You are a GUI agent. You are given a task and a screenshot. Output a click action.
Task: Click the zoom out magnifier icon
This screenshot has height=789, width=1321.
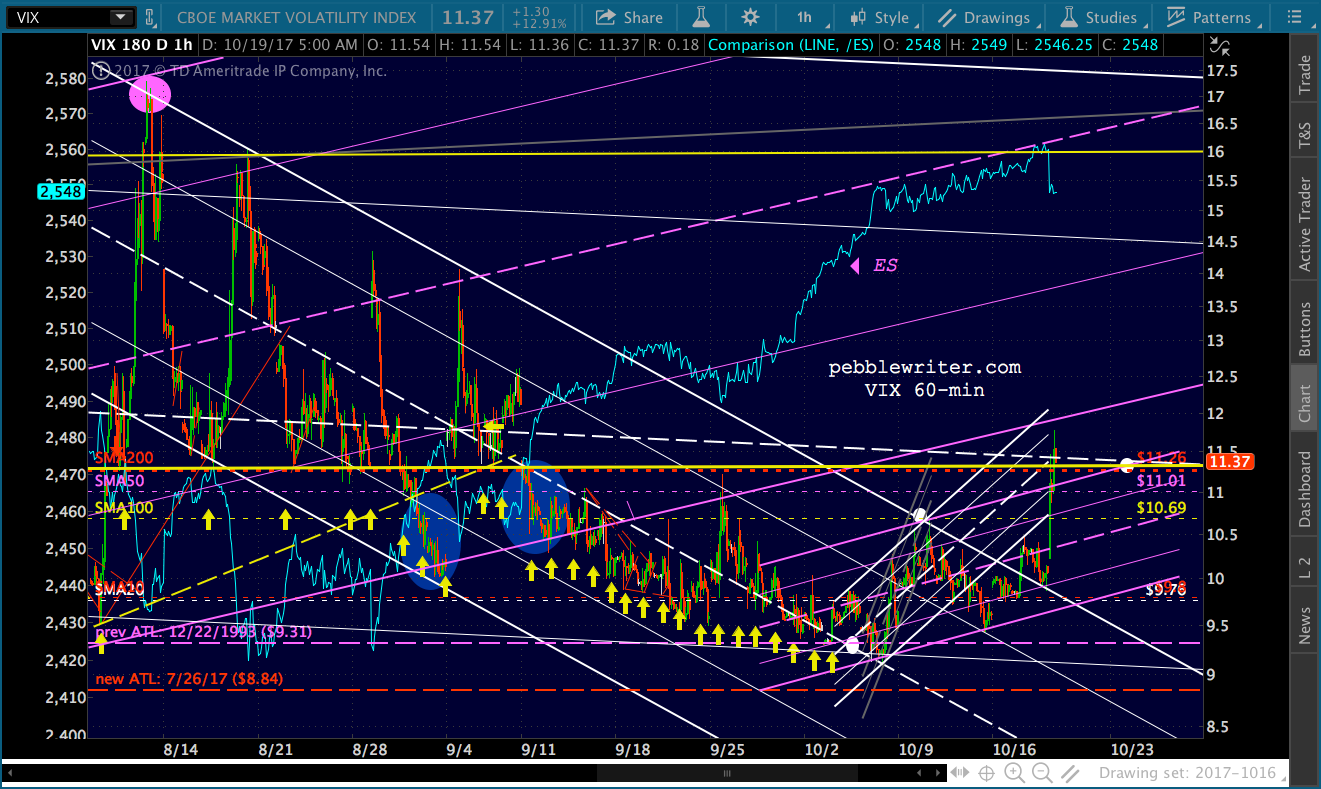[x=1042, y=772]
